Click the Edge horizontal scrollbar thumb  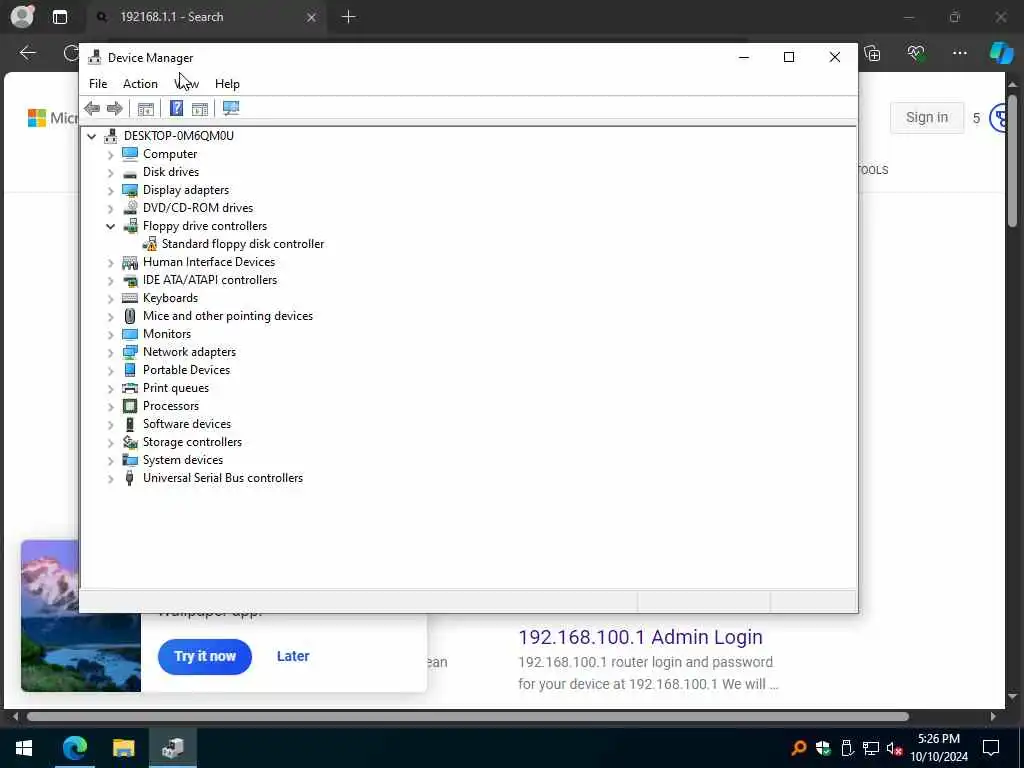(x=467, y=716)
